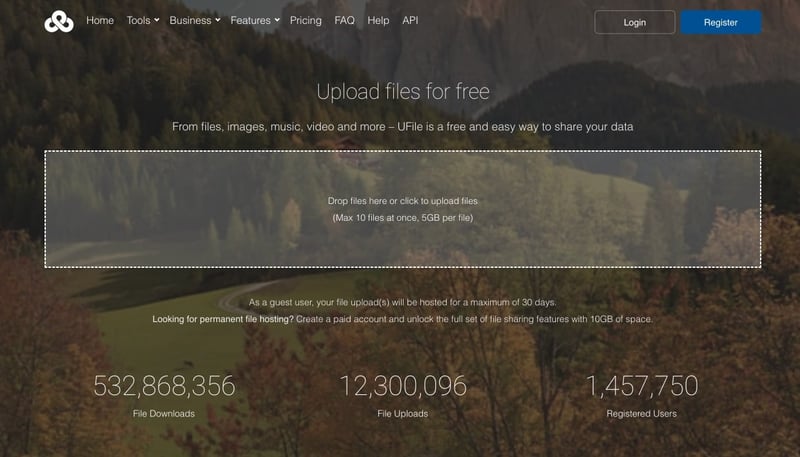Open the Help menu item
800x457 pixels.
(x=378, y=20)
